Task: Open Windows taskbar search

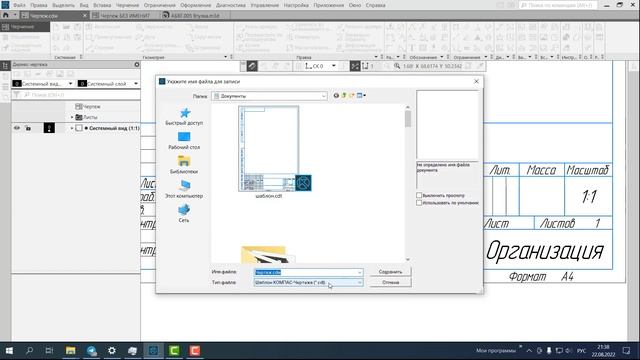Action: click(x=29, y=351)
